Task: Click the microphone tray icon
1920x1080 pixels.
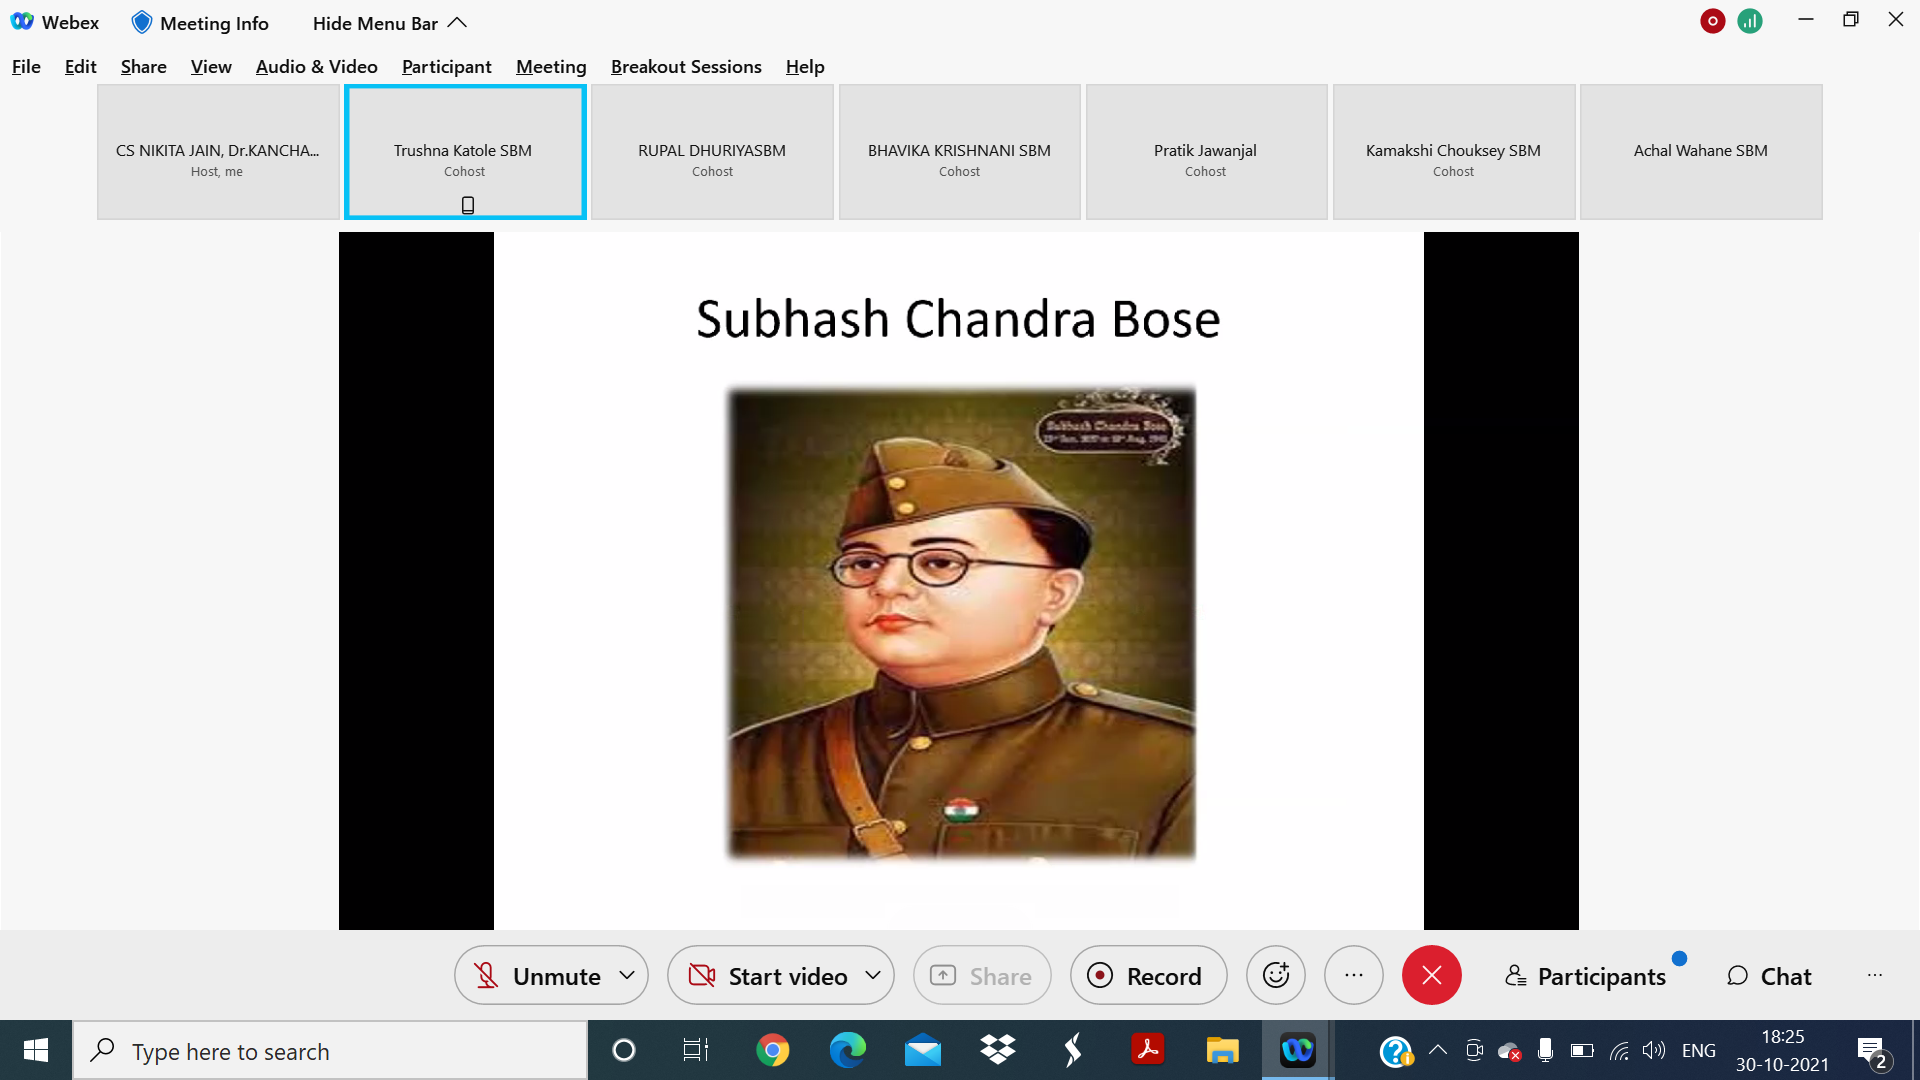Action: tap(1545, 1050)
